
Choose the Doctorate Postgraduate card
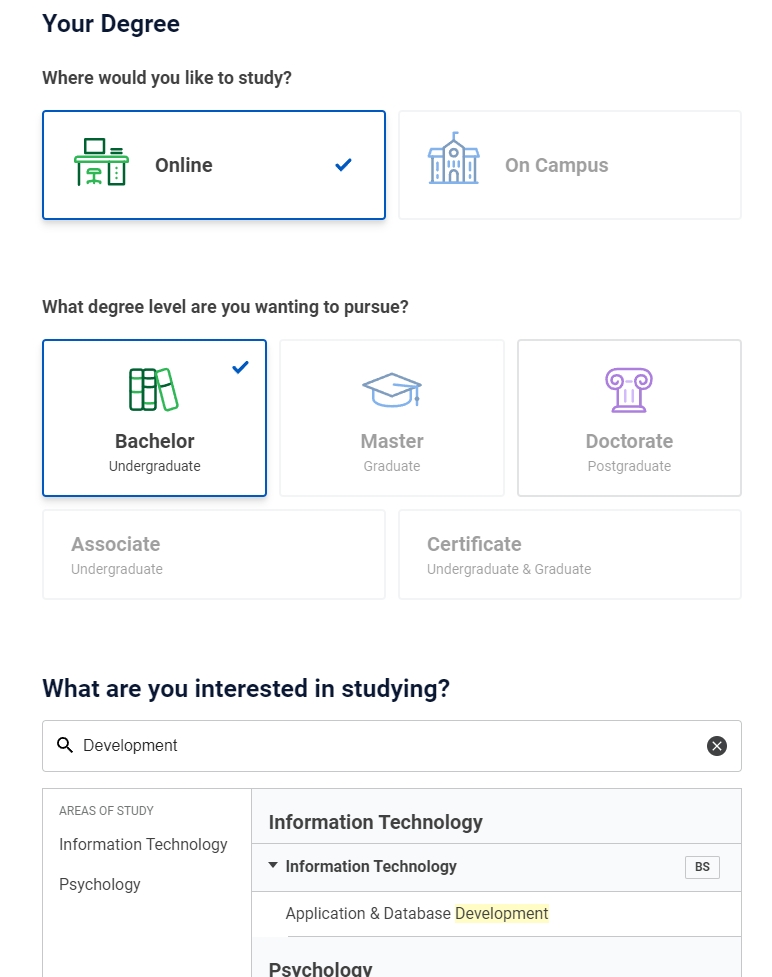pyautogui.click(x=629, y=450)
